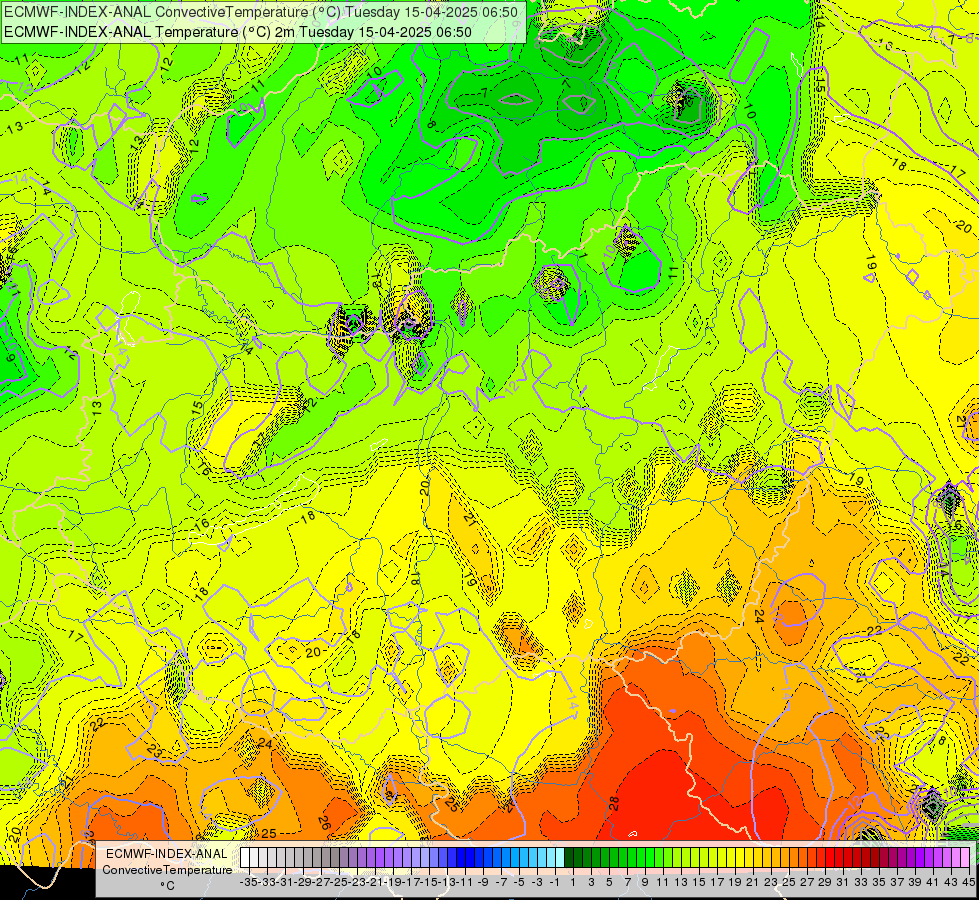
Task: Pick the dark green swatch above legend value 1
Action: point(569,858)
